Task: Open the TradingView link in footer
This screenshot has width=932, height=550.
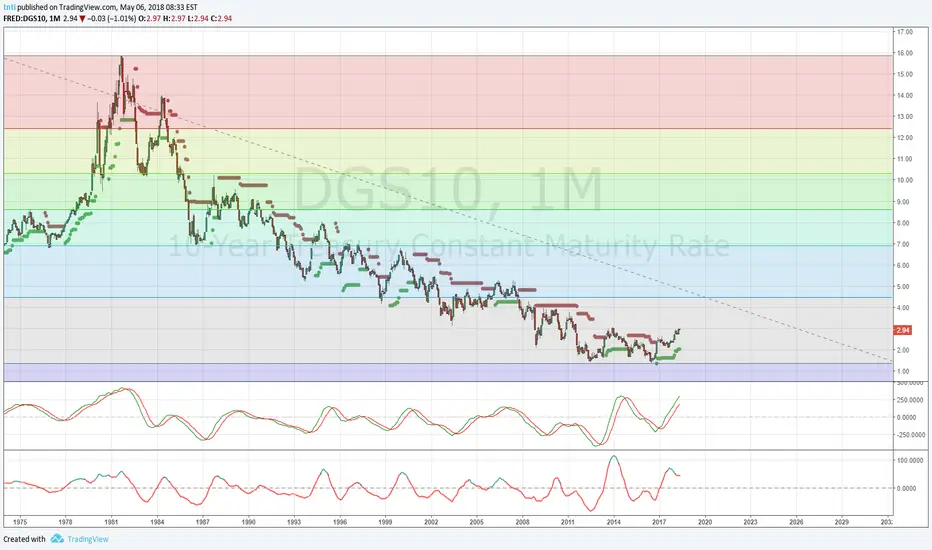Action: [88, 539]
